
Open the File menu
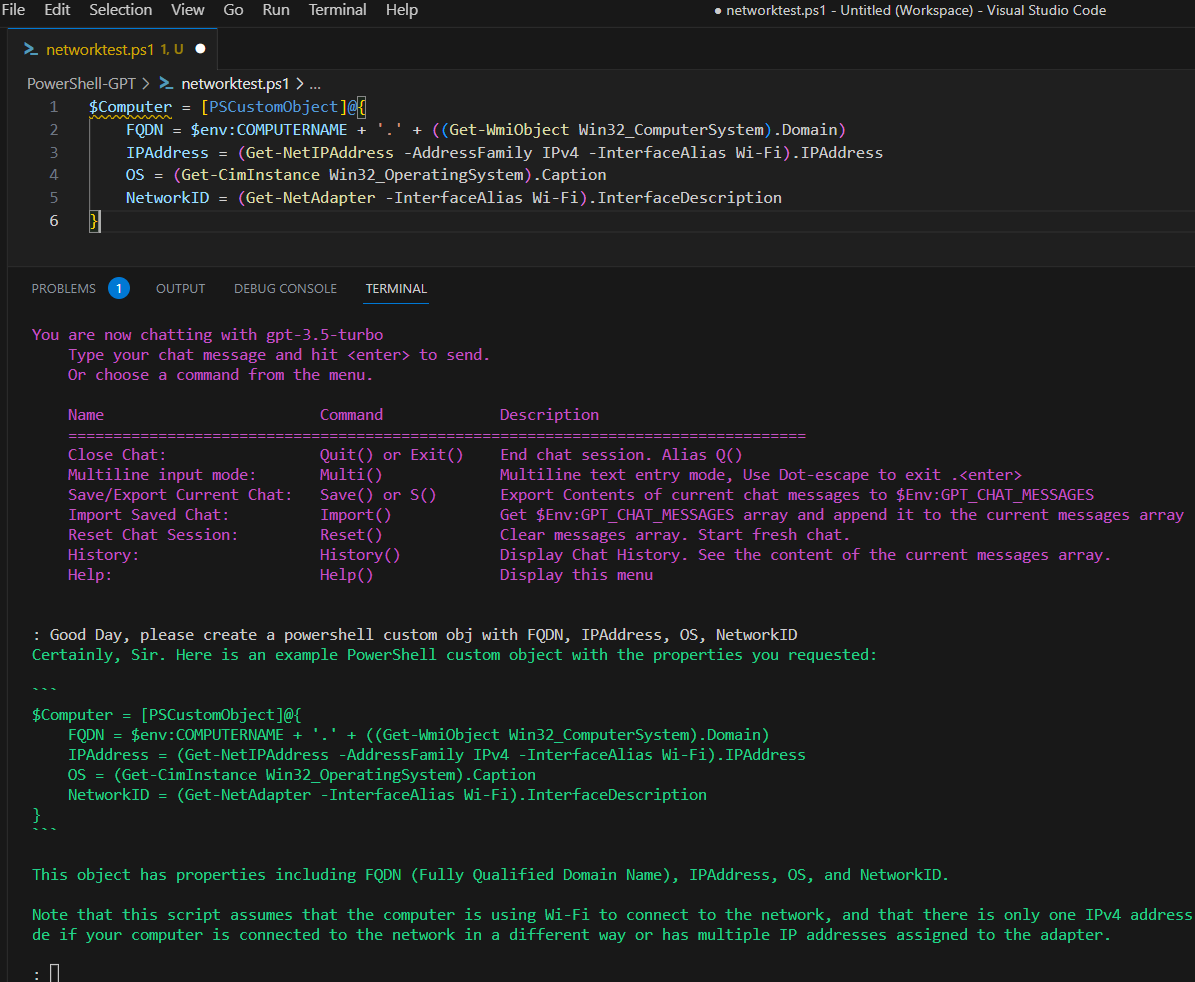click(x=13, y=10)
